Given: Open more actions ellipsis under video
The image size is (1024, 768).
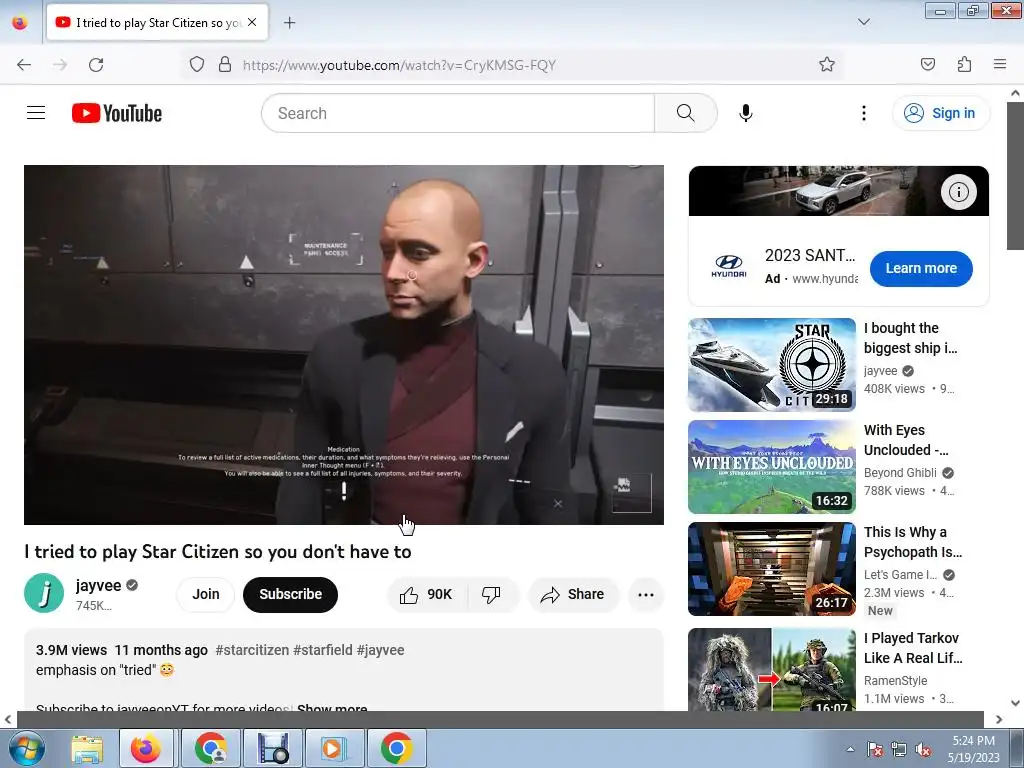Looking at the screenshot, I should click(x=646, y=594).
